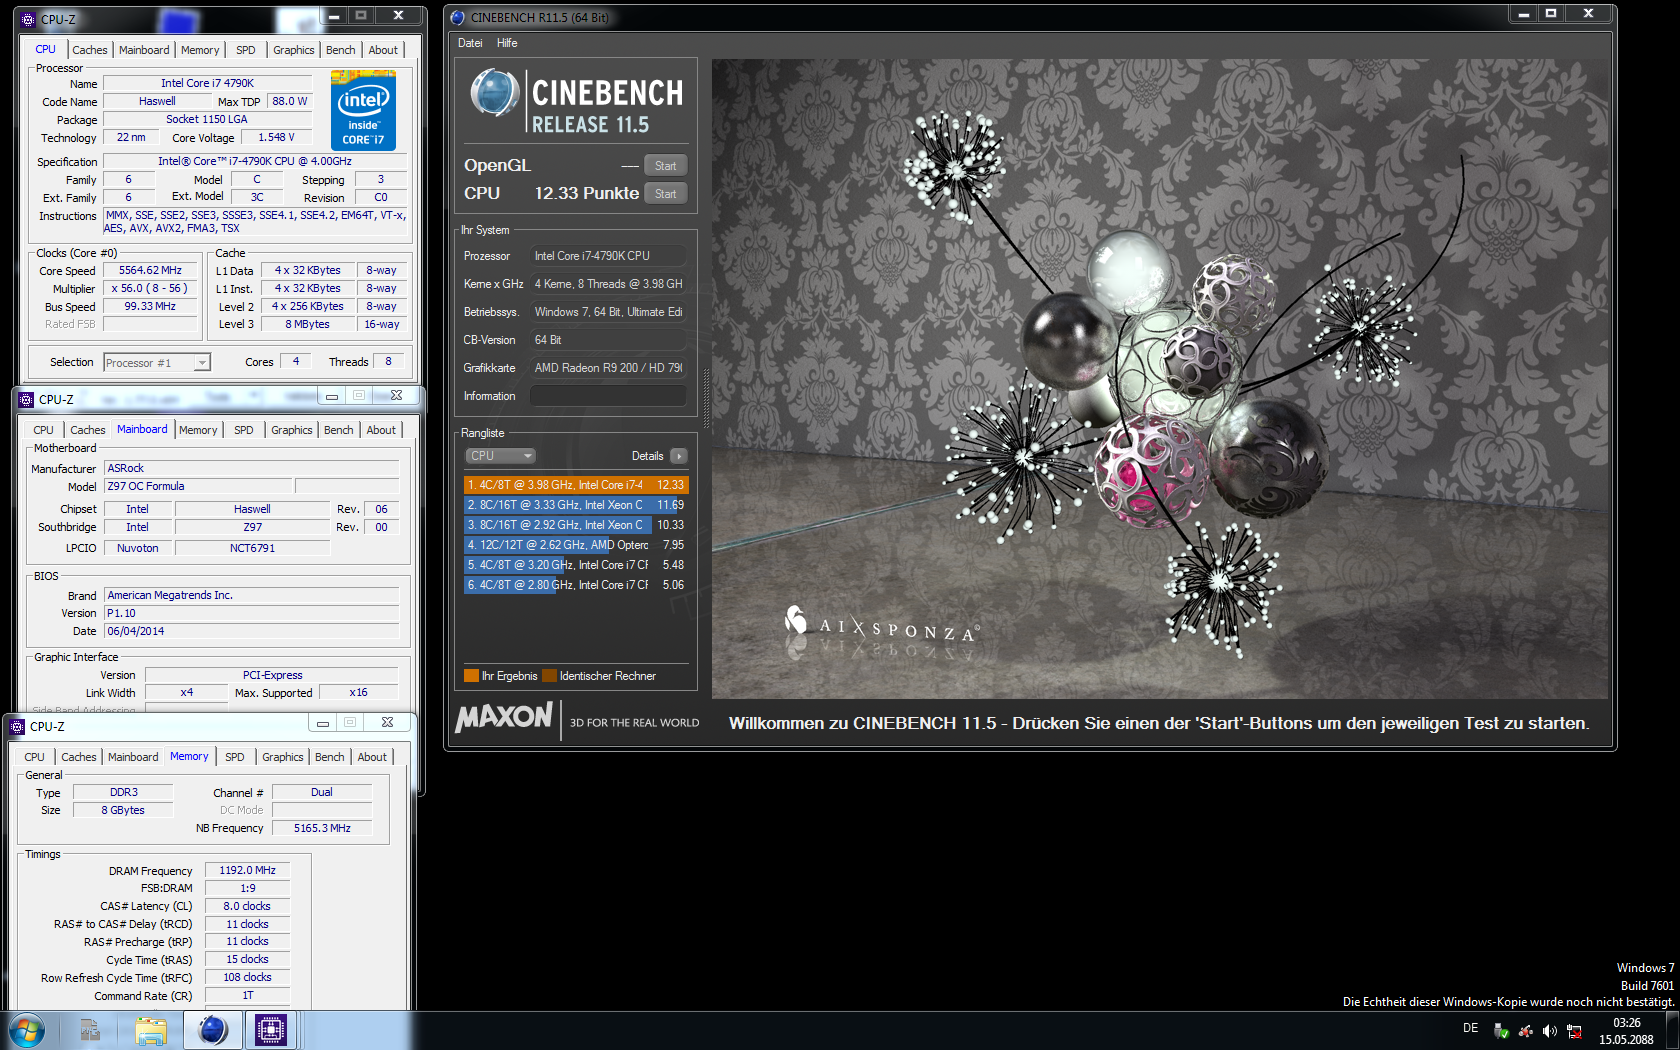Open SPD tab in Mainboard CPU-Z window

tap(244, 430)
